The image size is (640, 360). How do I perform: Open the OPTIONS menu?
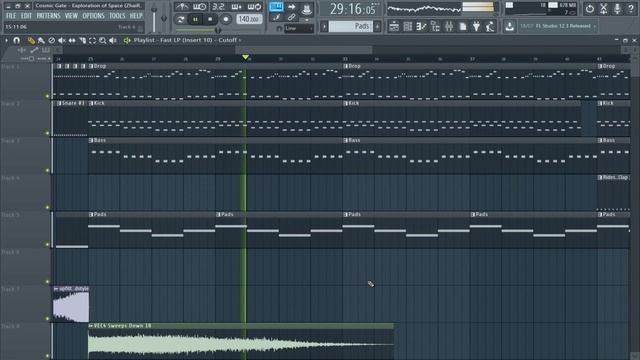point(93,16)
